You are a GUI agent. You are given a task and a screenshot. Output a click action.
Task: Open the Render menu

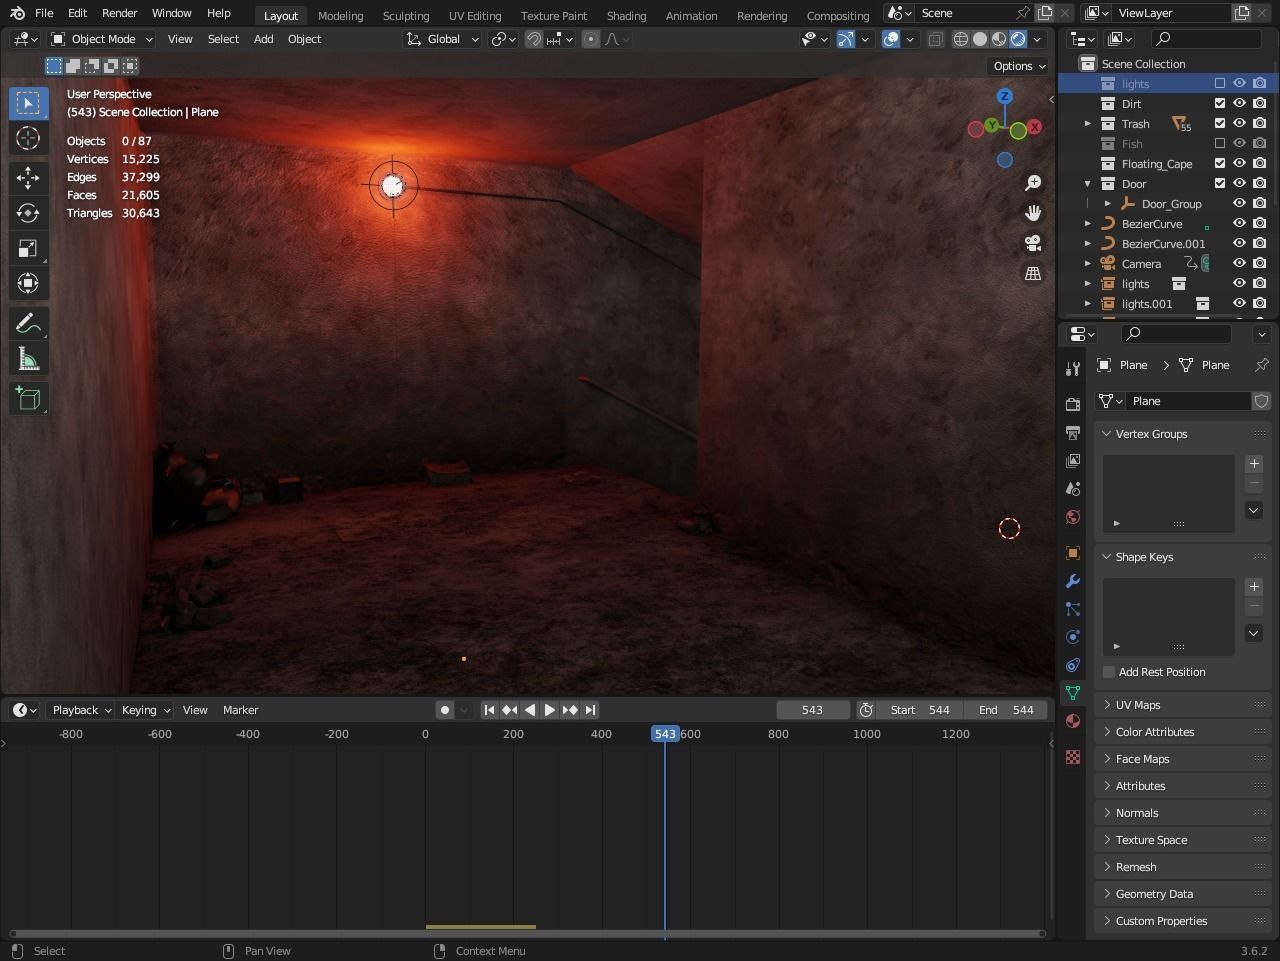120,13
